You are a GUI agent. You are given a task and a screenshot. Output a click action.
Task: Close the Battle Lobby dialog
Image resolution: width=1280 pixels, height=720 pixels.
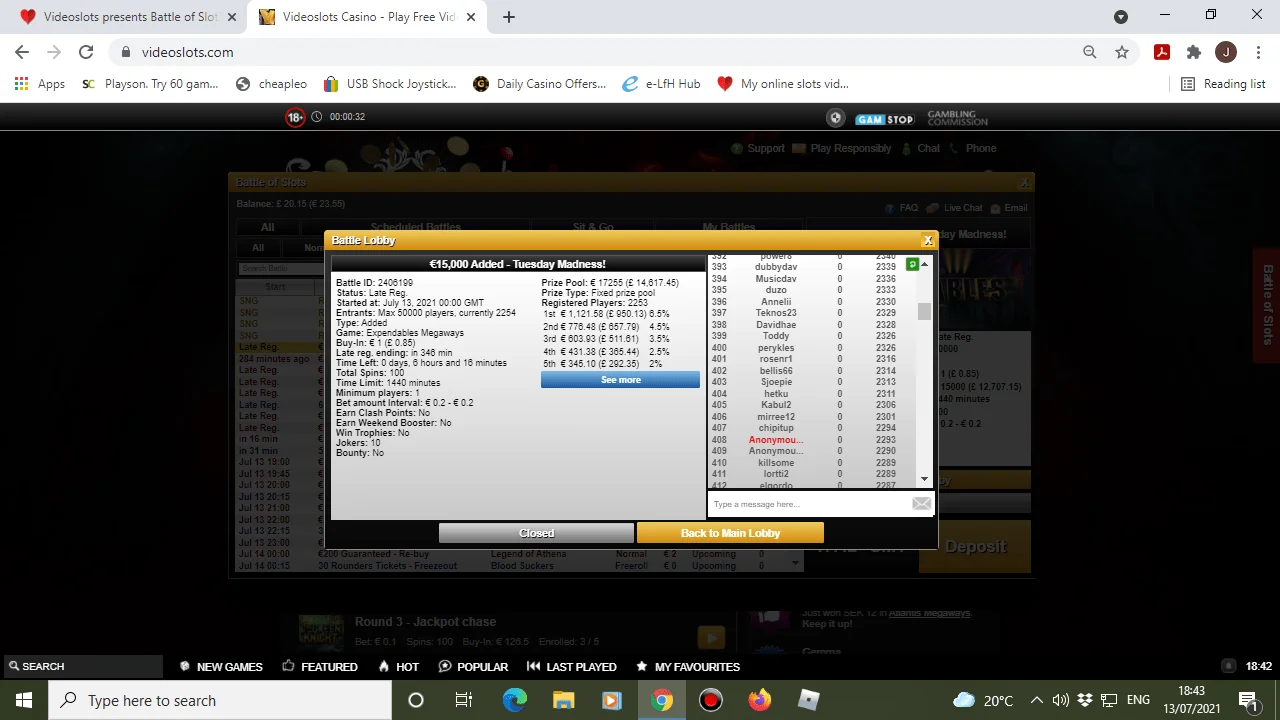928,240
